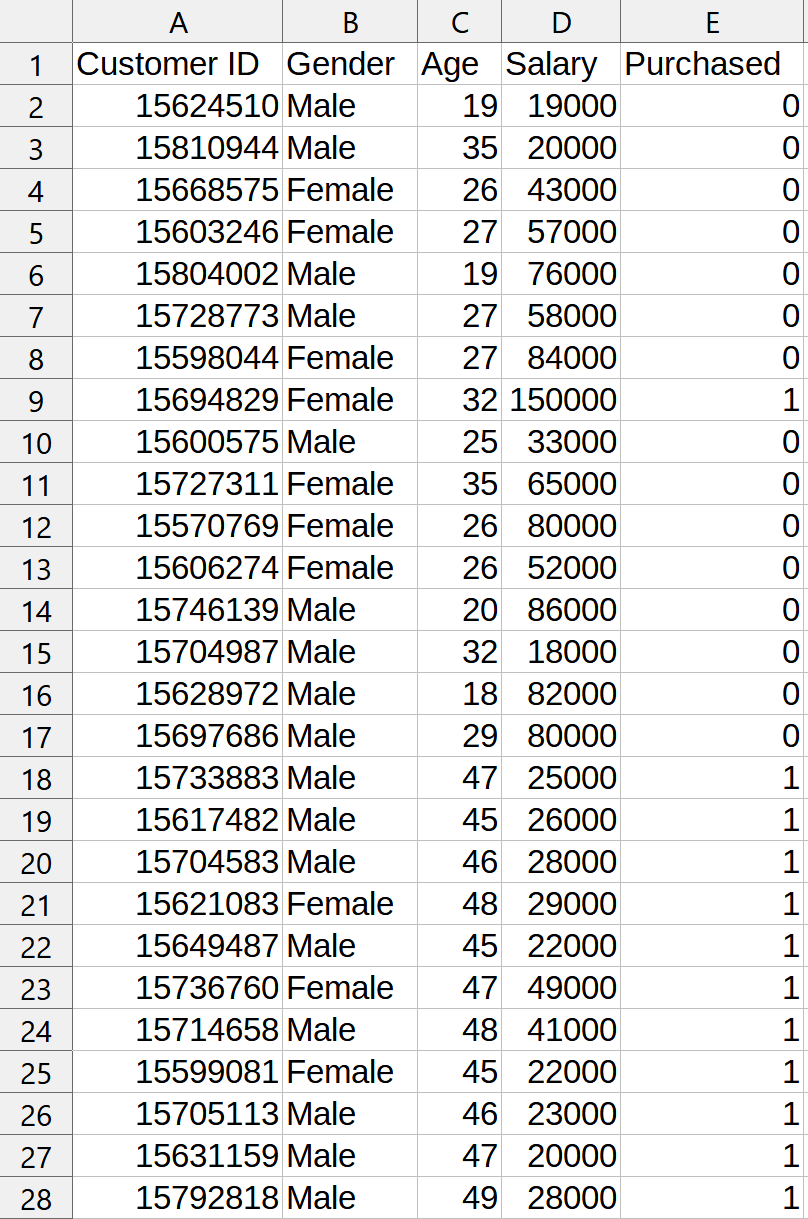
Task: Select the Female cell in row 4
Action: (x=348, y=189)
